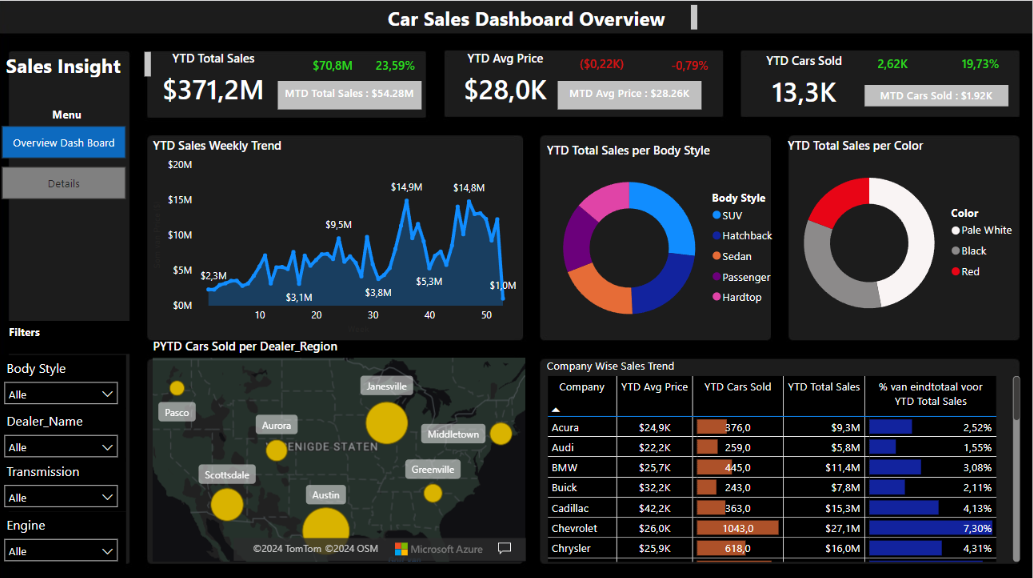Select the Janesville bubble on the map
The image size is (1033, 578).
(x=386, y=422)
